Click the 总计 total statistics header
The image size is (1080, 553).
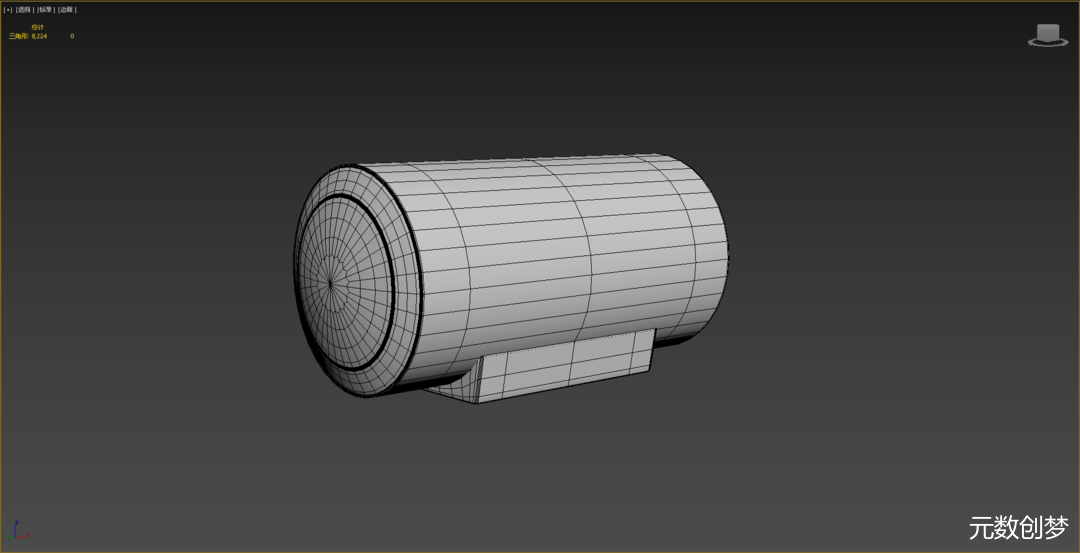pos(38,27)
